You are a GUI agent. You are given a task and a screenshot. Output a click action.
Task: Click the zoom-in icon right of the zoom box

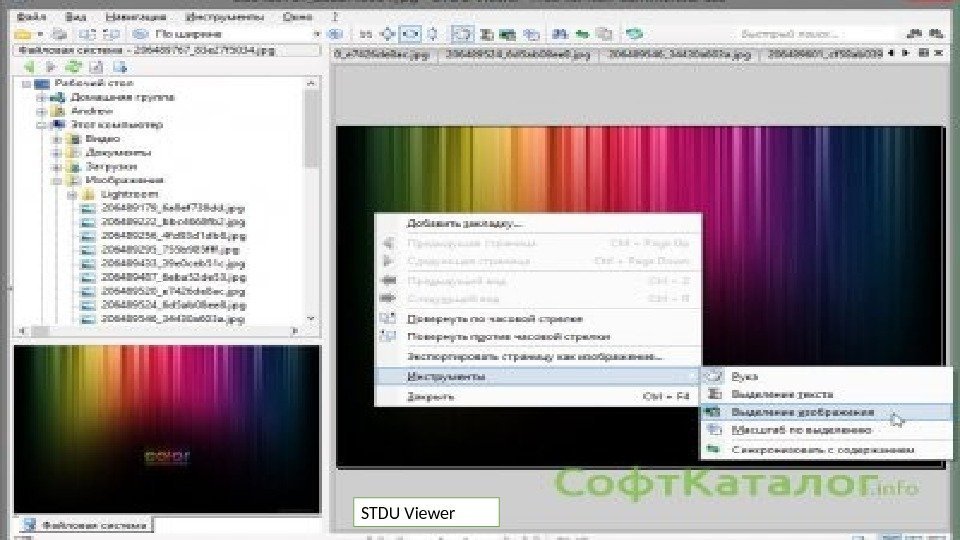point(336,34)
